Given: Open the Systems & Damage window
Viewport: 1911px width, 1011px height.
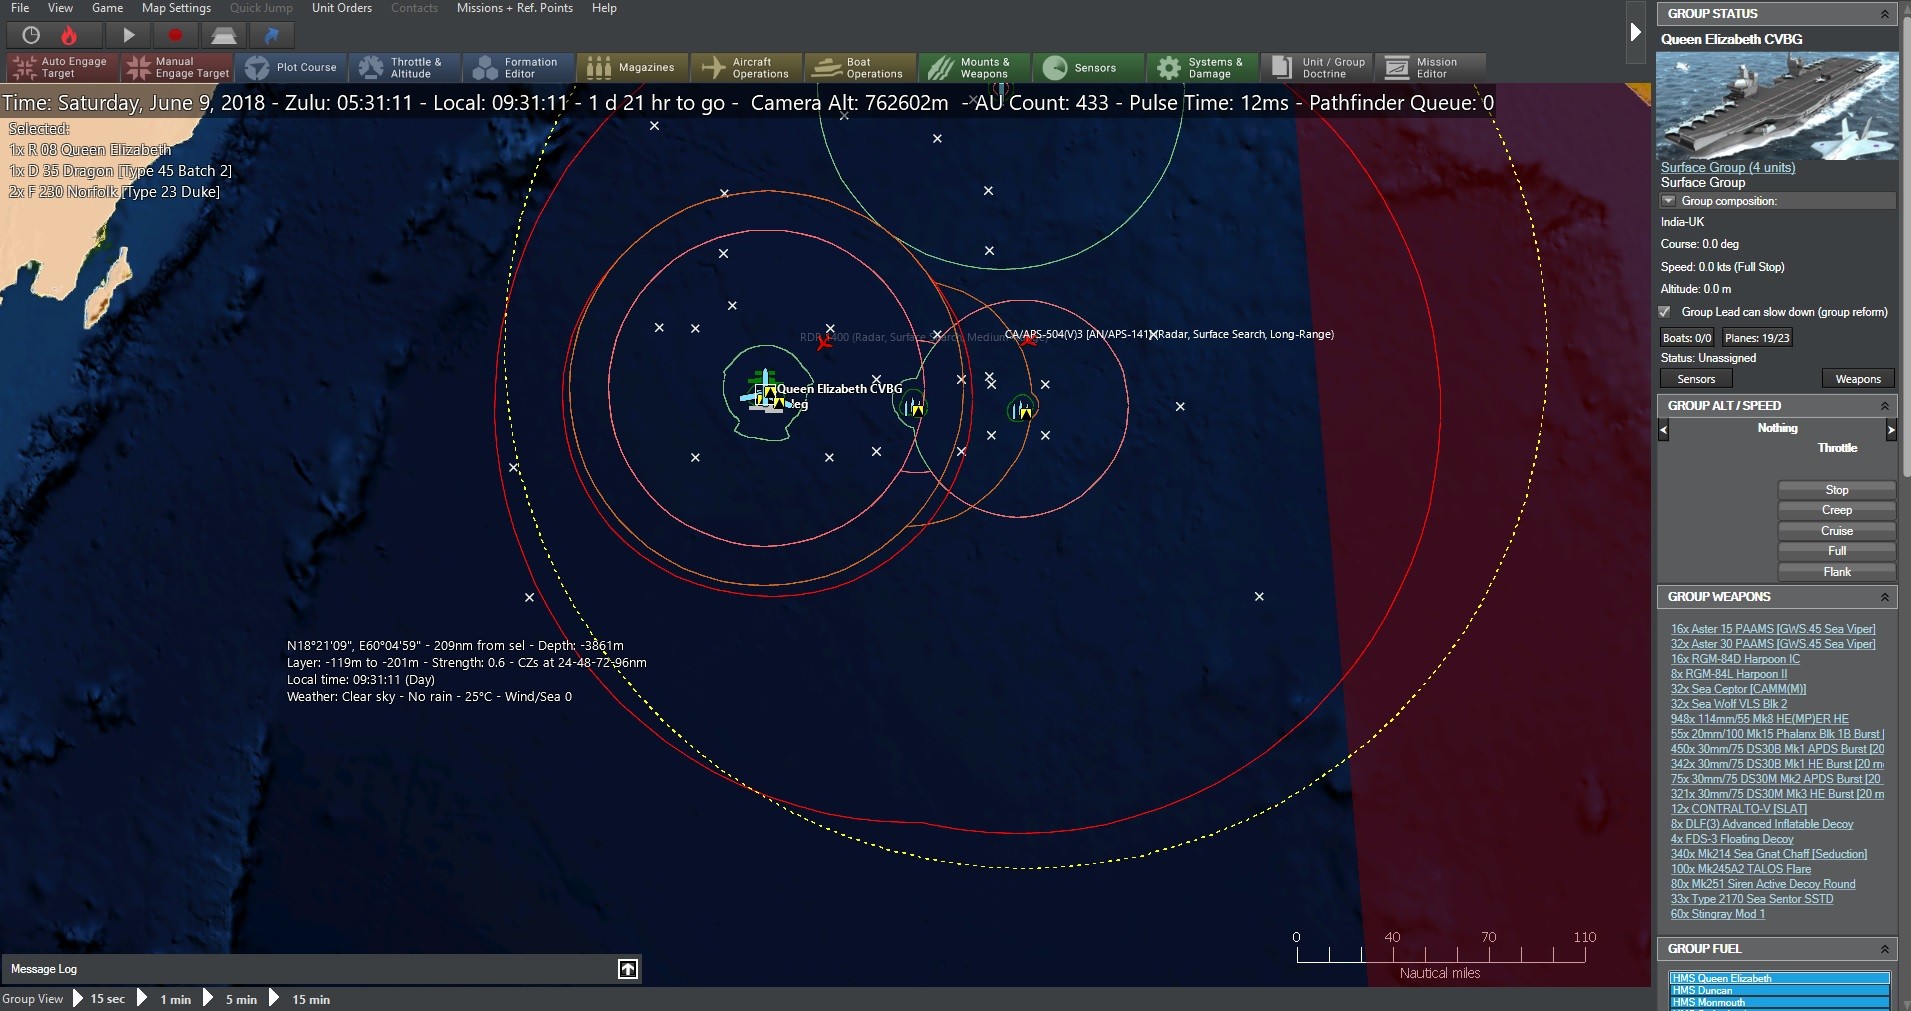Looking at the screenshot, I should pos(1201,67).
